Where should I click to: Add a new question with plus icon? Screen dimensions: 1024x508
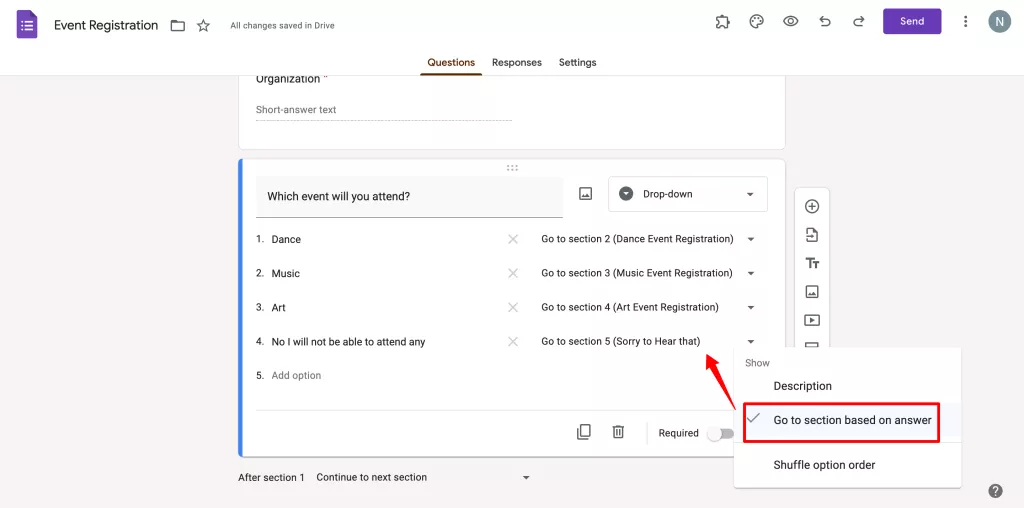pos(812,207)
